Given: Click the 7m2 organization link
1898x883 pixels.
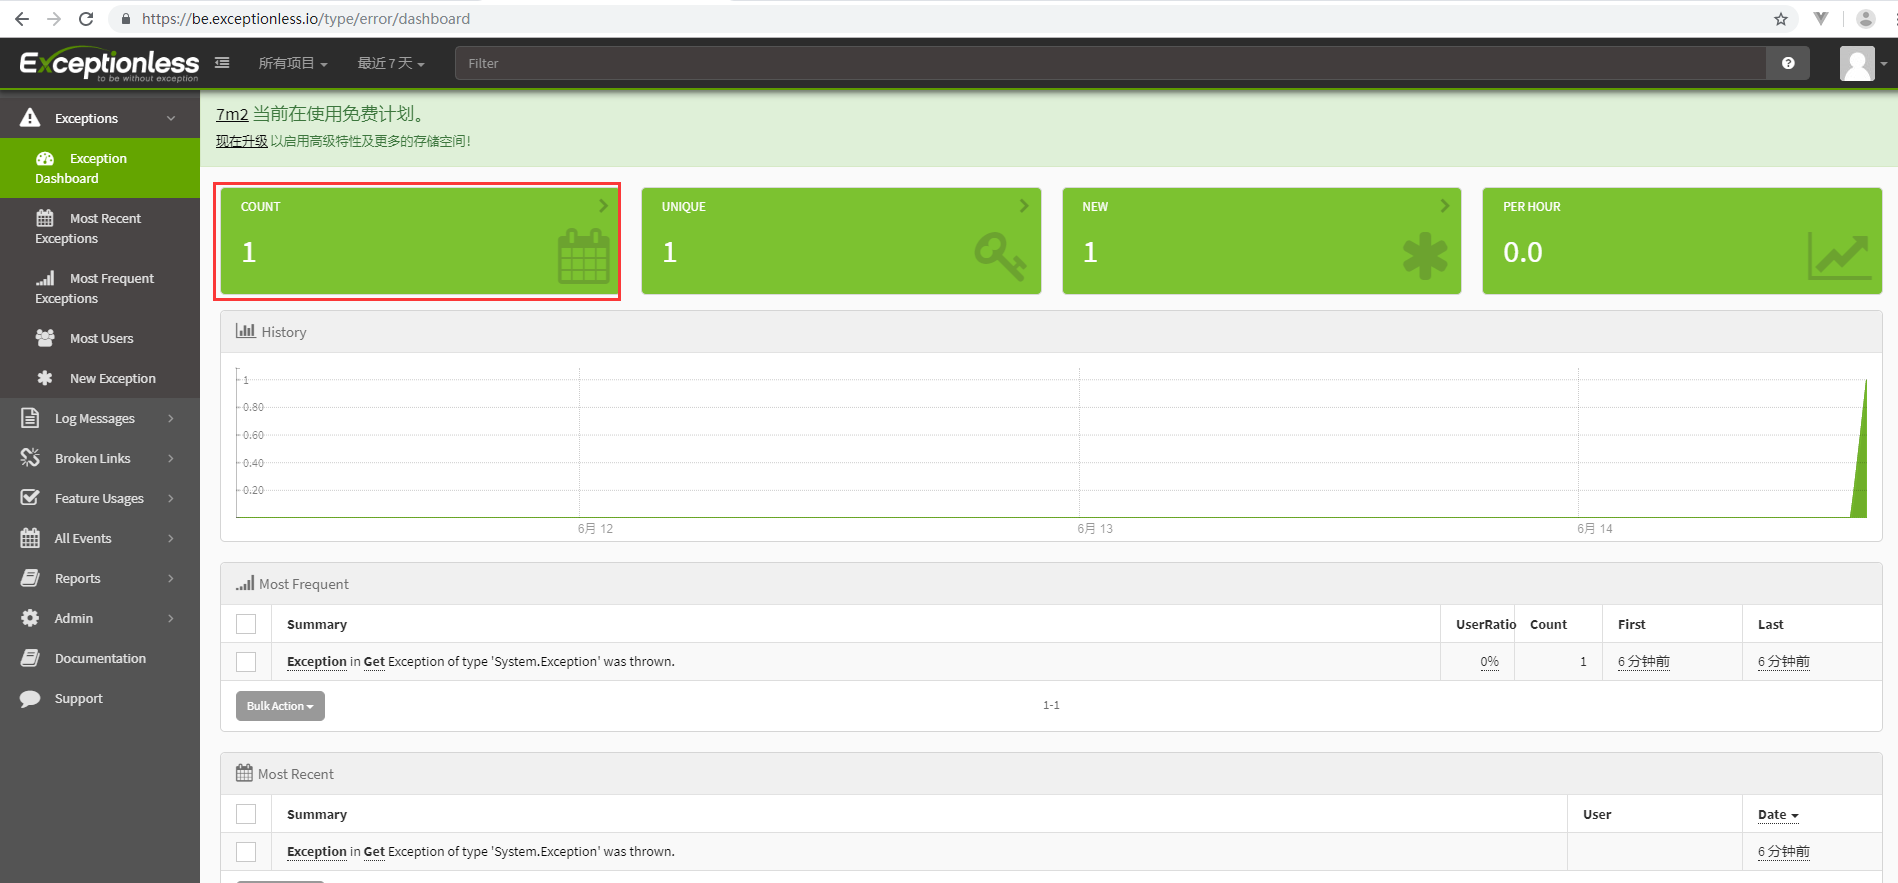Looking at the screenshot, I should click(232, 114).
